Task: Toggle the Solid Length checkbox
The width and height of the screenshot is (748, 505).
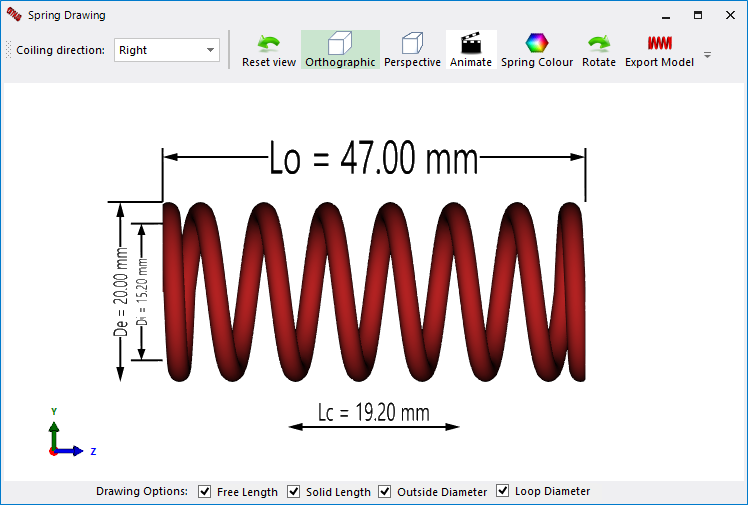Action: point(293,492)
